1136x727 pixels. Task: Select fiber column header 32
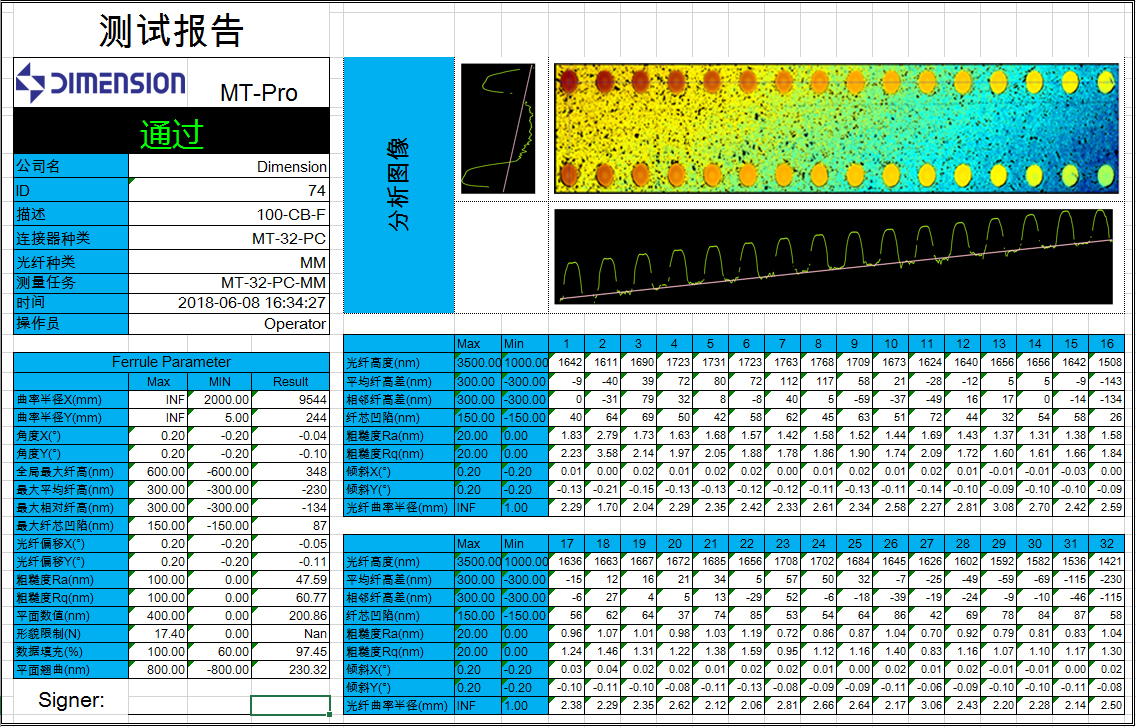coord(1107,543)
